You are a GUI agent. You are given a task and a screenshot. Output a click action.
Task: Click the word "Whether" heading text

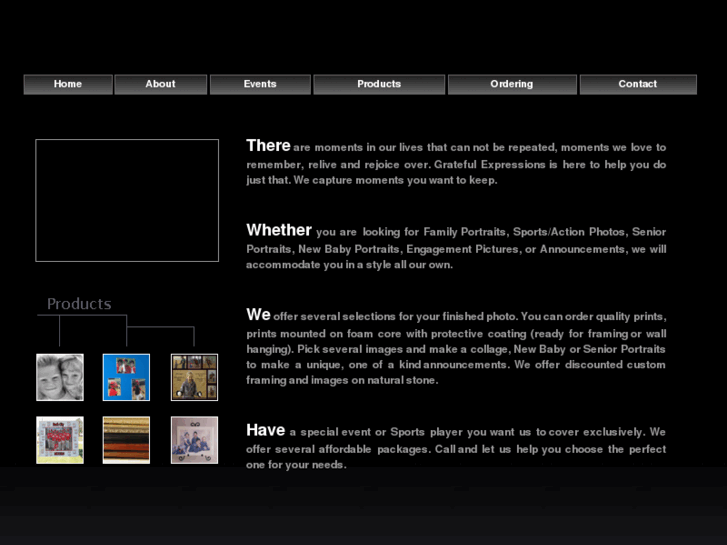(x=279, y=230)
